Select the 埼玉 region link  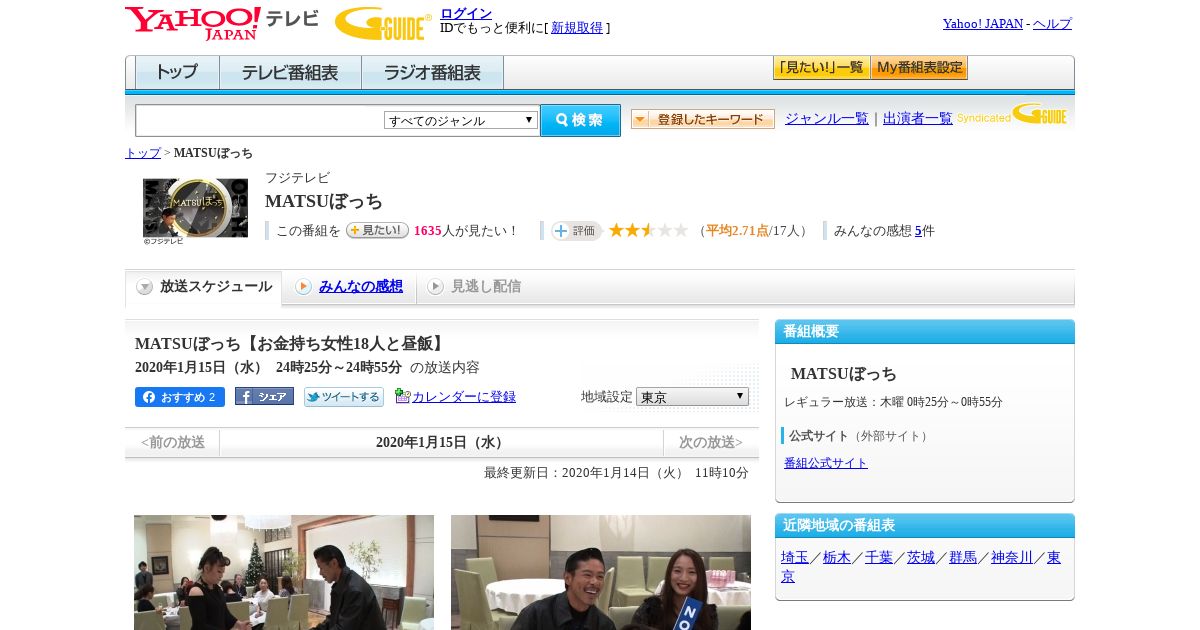[x=795, y=558]
